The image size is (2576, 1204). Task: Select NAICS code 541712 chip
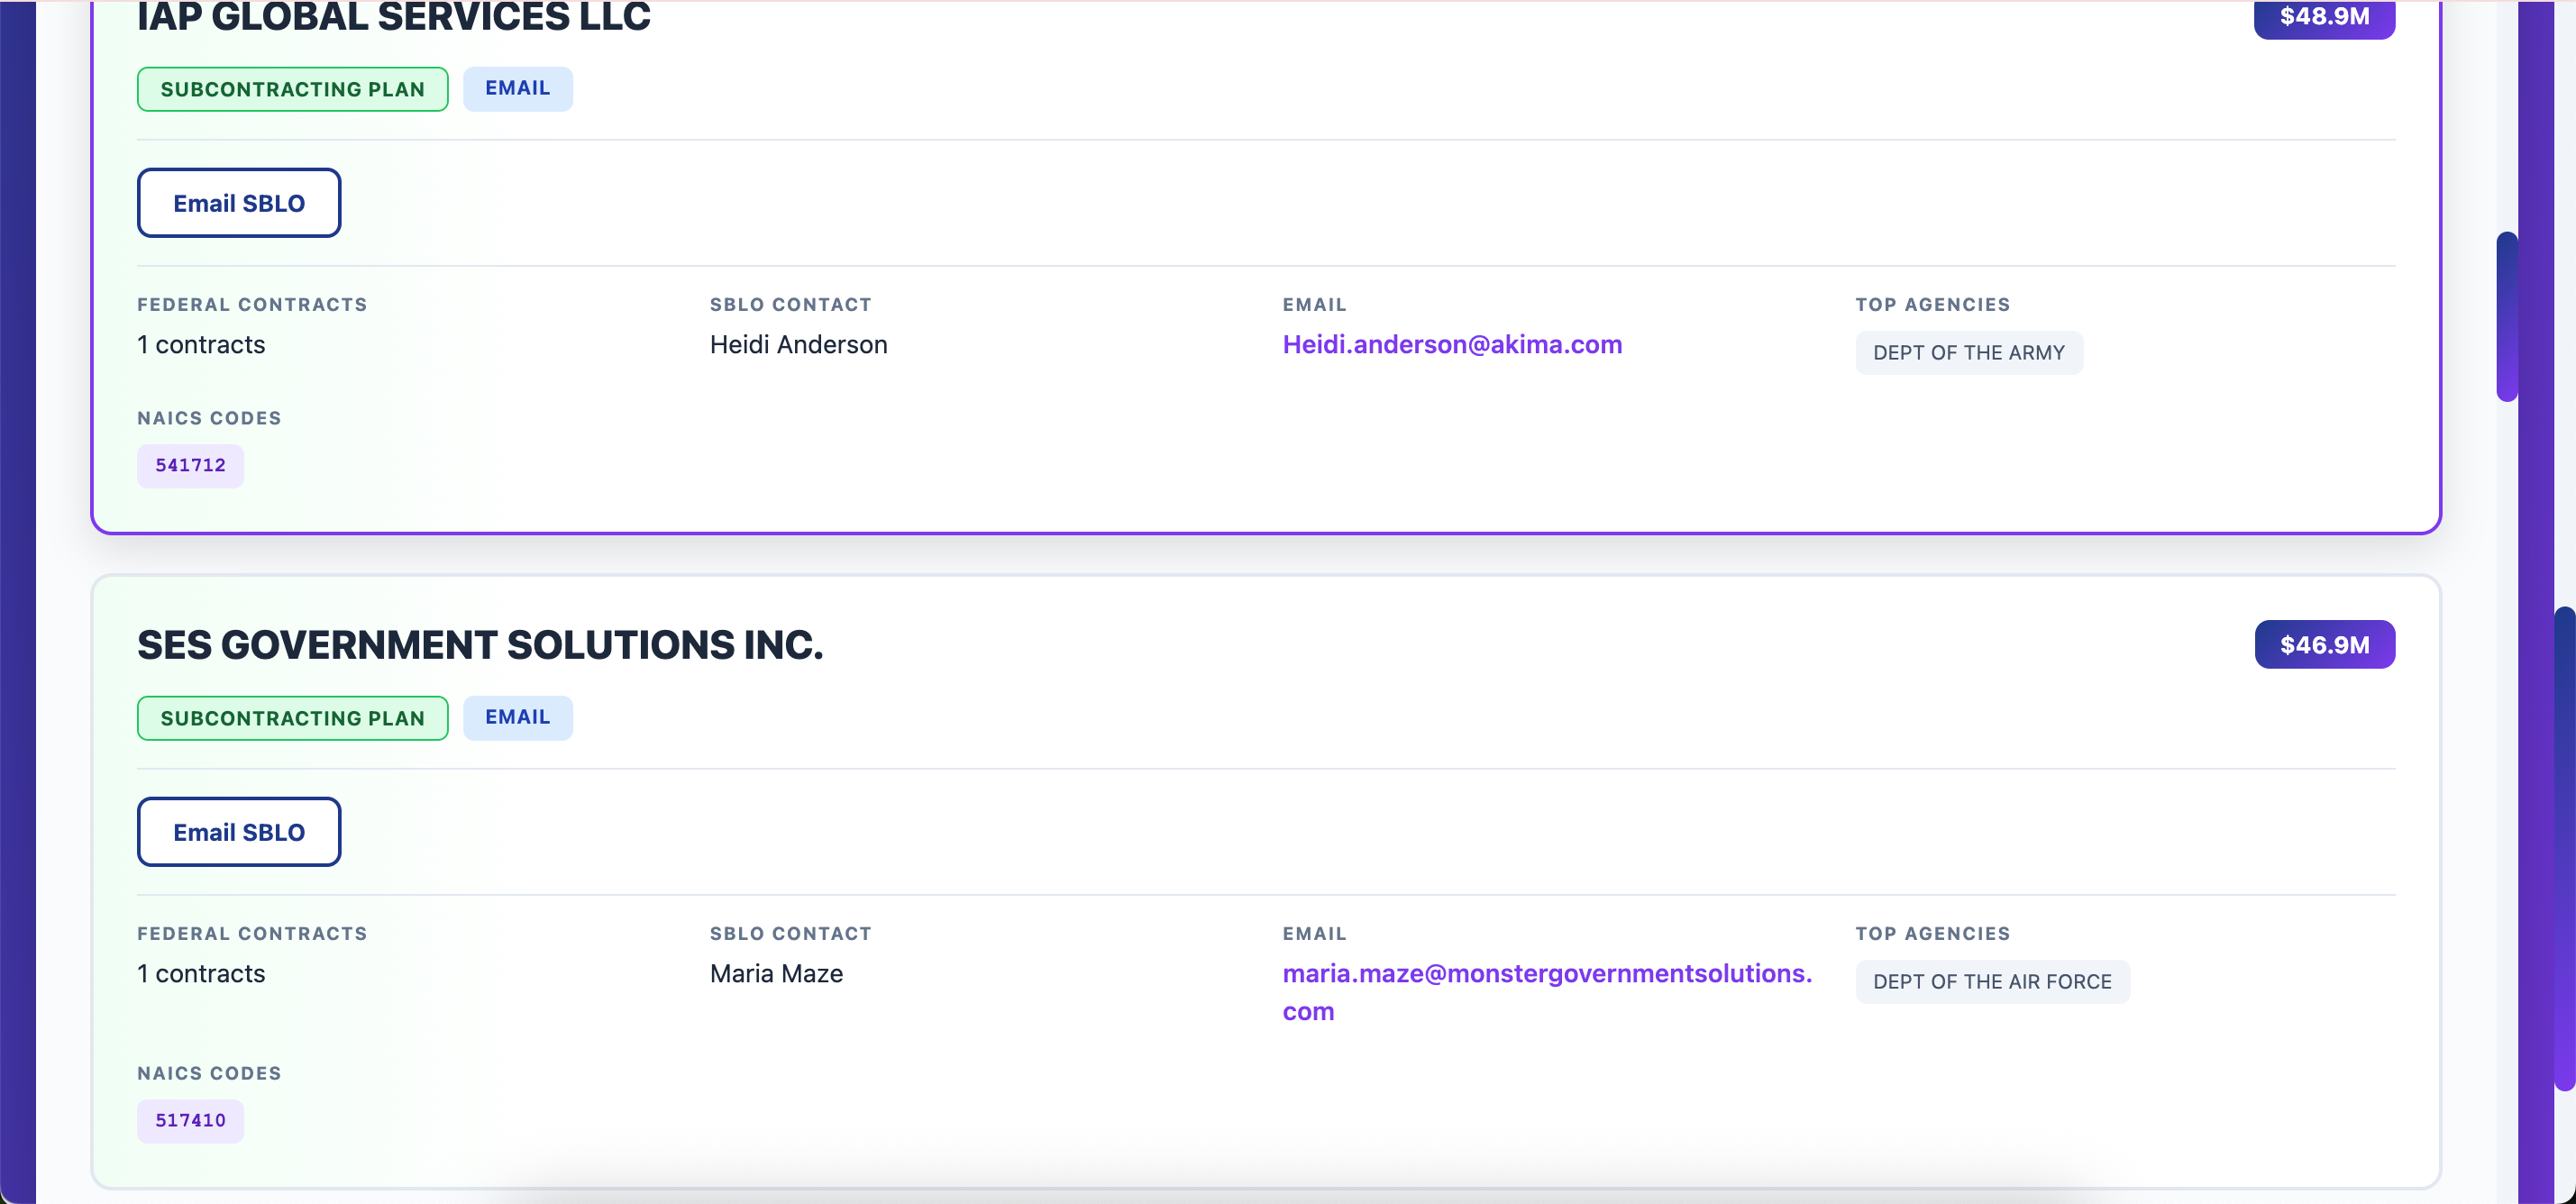pyautogui.click(x=190, y=465)
